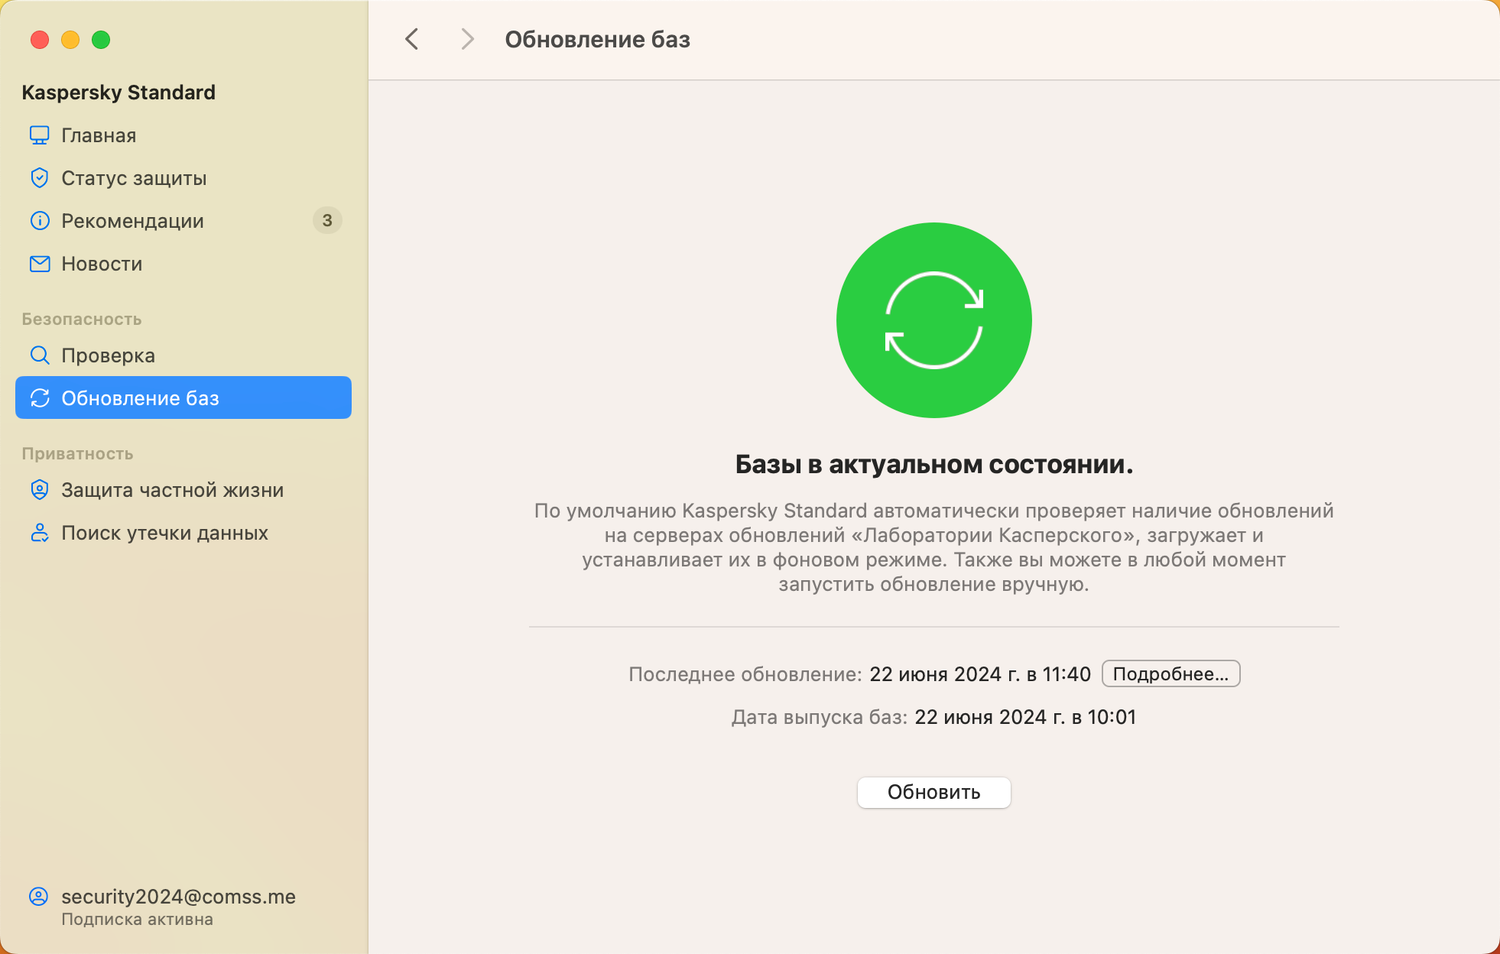The image size is (1500, 954).
Task: Close the window with the red button
Action: click(x=40, y=40)
